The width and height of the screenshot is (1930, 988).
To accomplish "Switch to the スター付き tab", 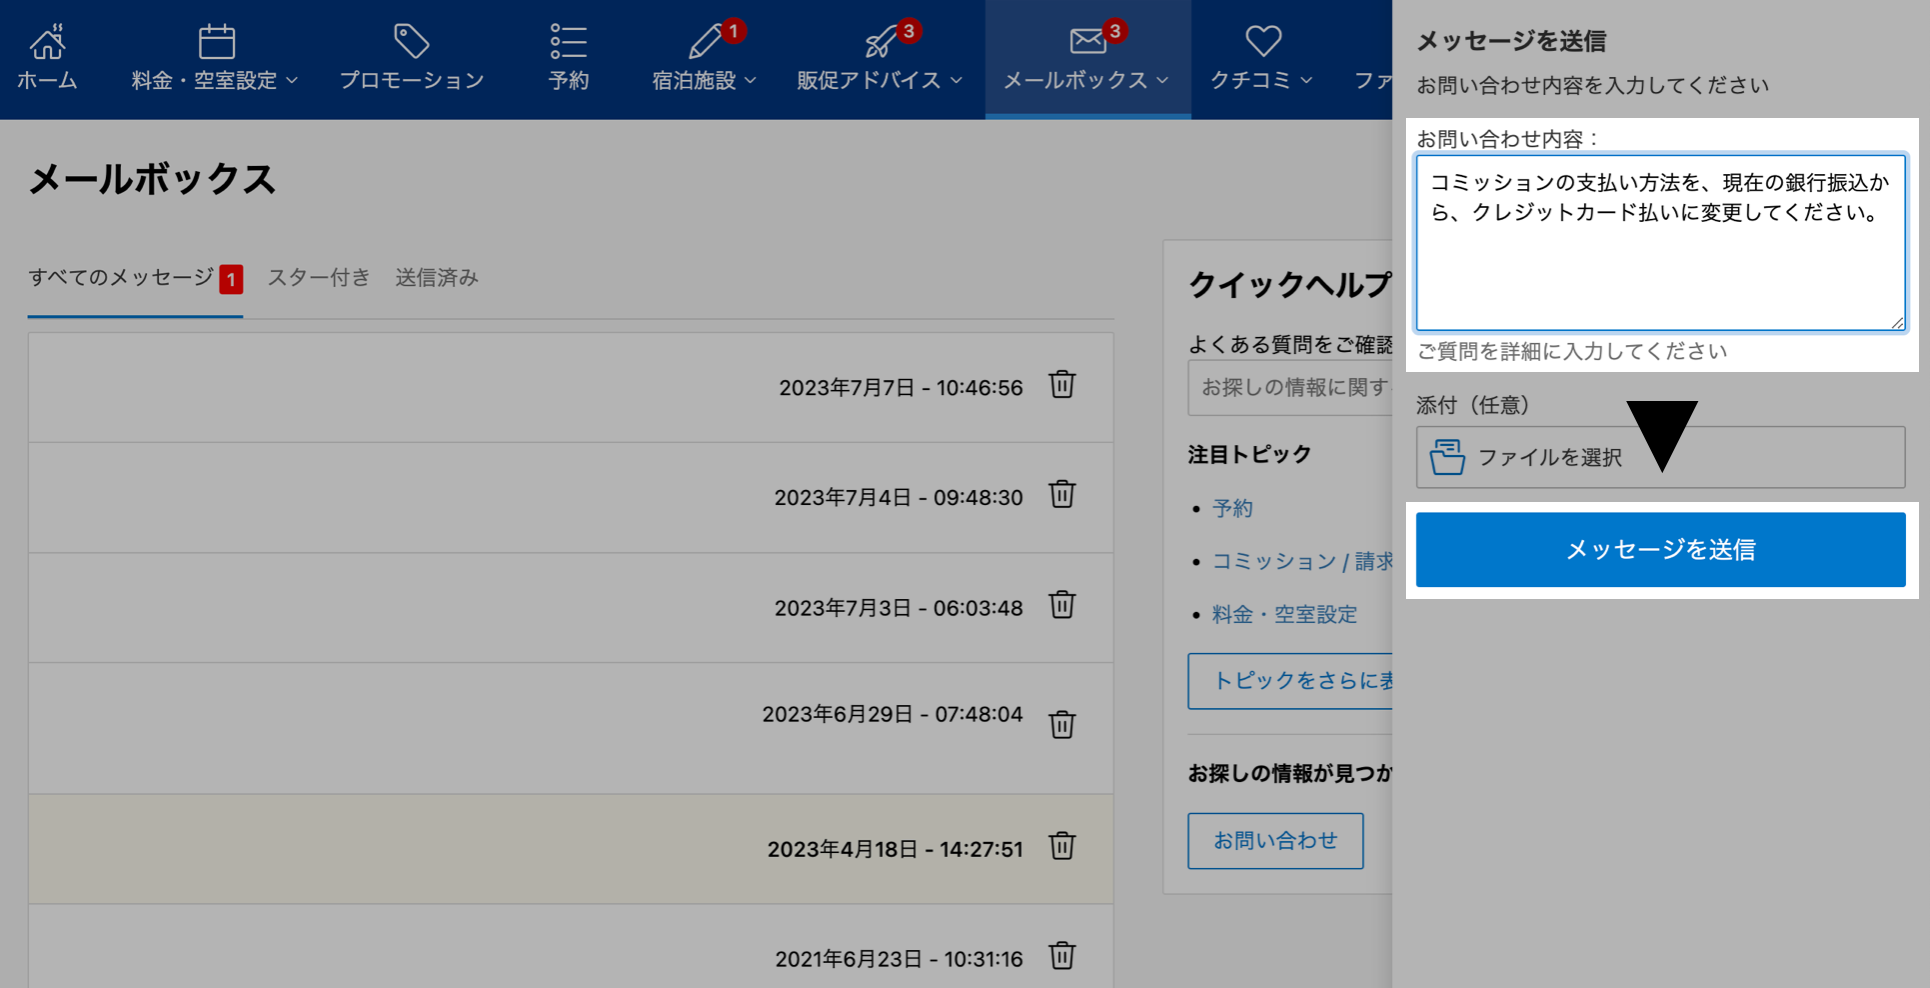I will 318,278.
